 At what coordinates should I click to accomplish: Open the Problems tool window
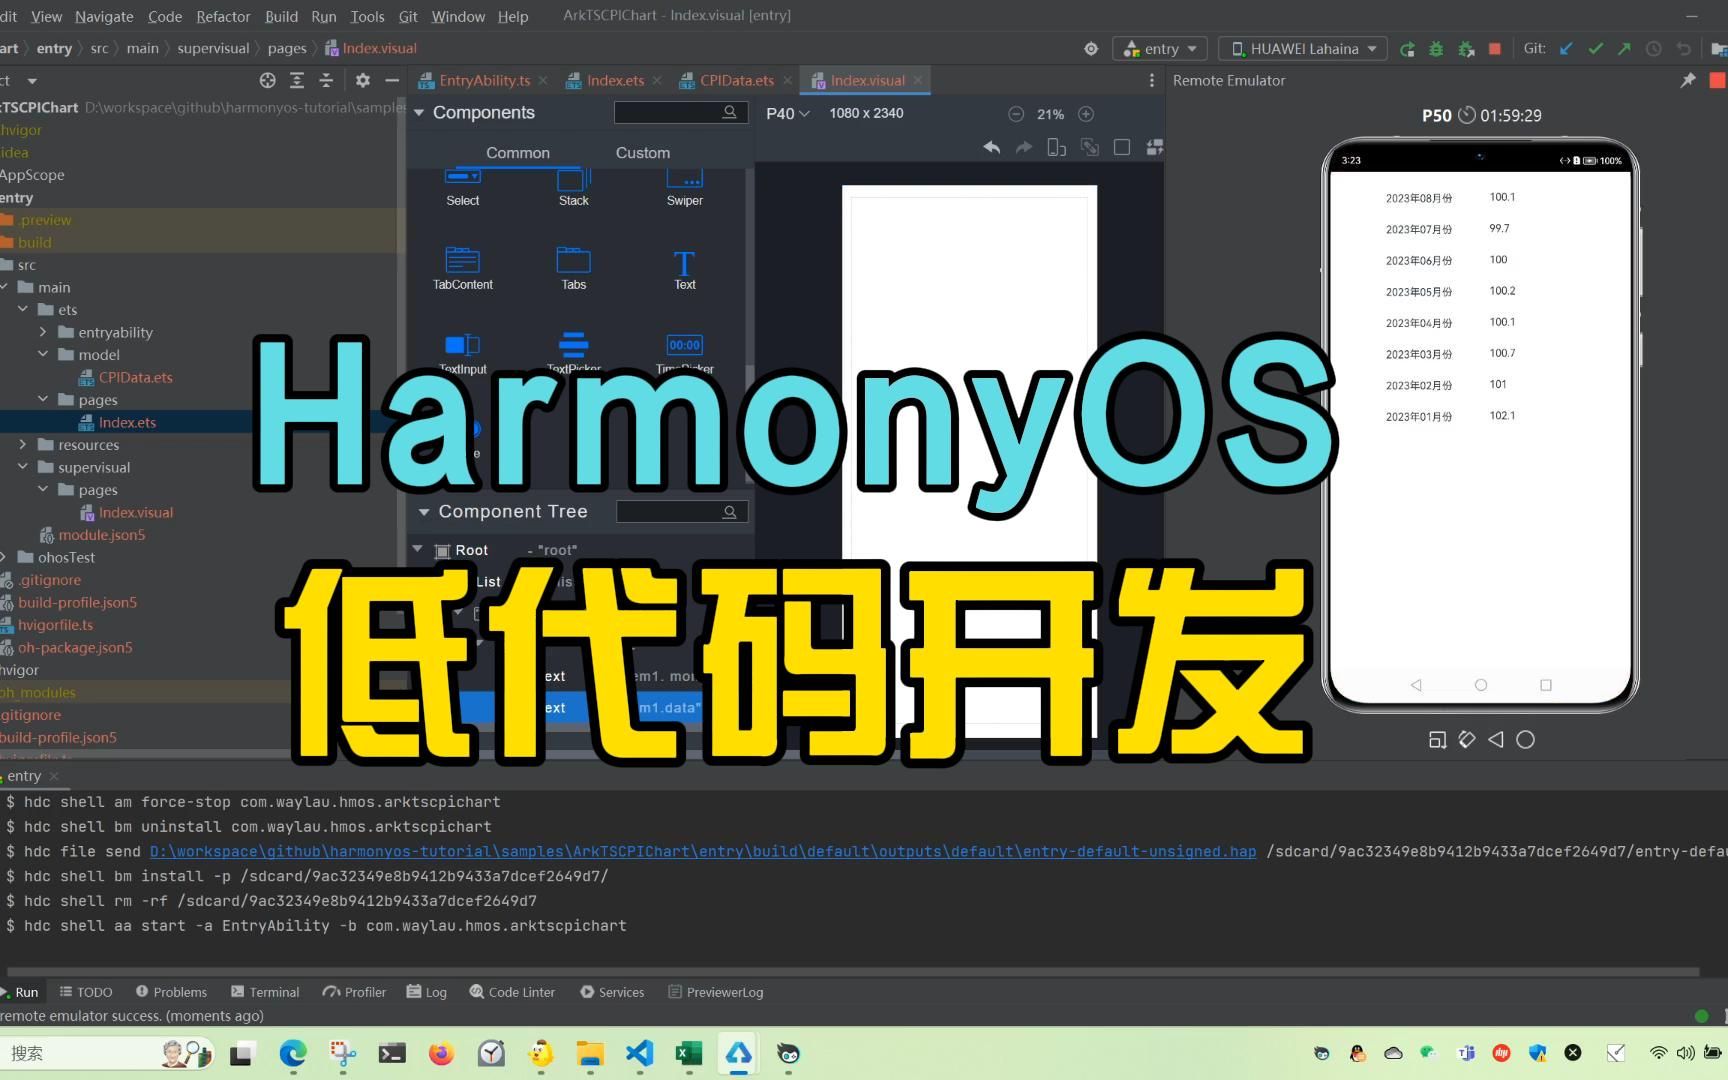pyautogui.click(x=171, y=992)
